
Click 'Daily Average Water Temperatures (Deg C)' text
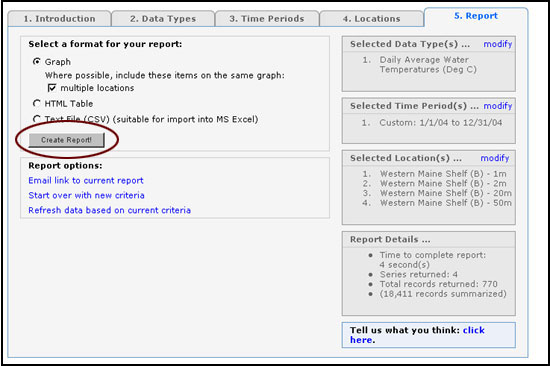point(428,65)
